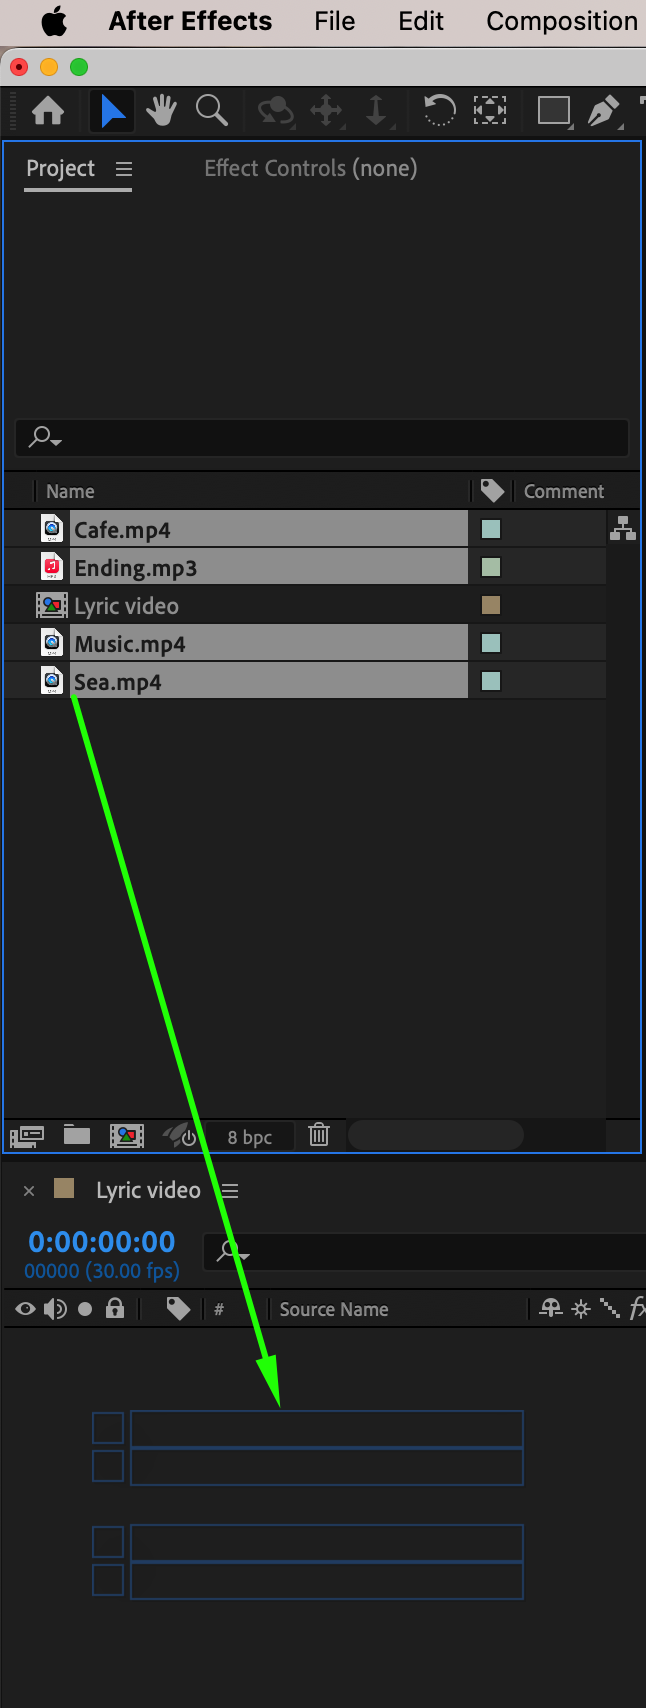Image resolution: width=646 pixels, height=1708 pixels.
Task: Sort project items by Name column
Action: coord(70,491)
